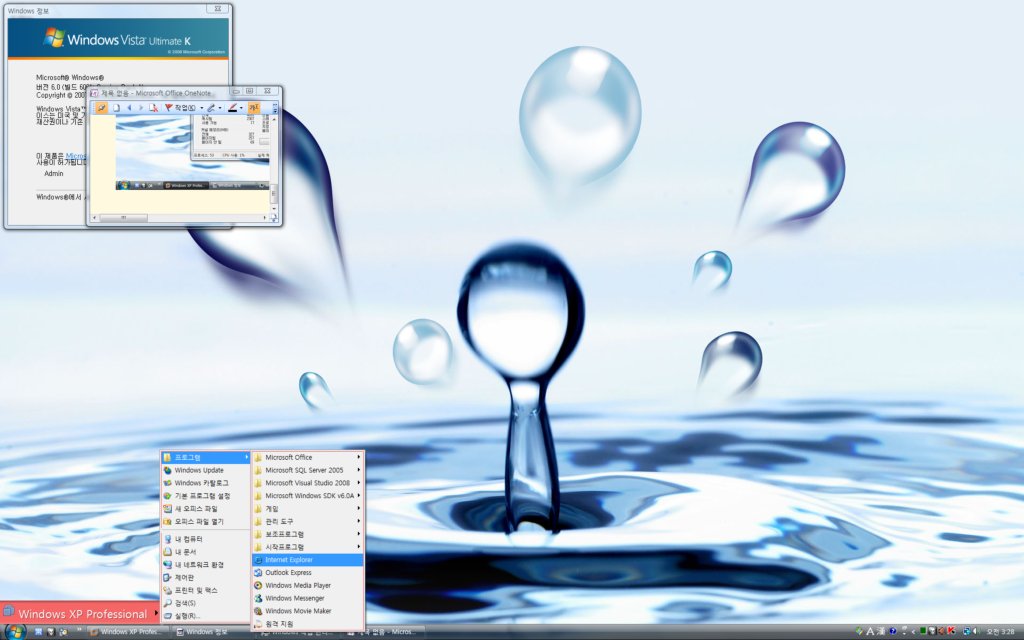This screenshot has width=1024, height=640.
Task: Expand the 시작프로그램 folder submenu
Action: 308,547
